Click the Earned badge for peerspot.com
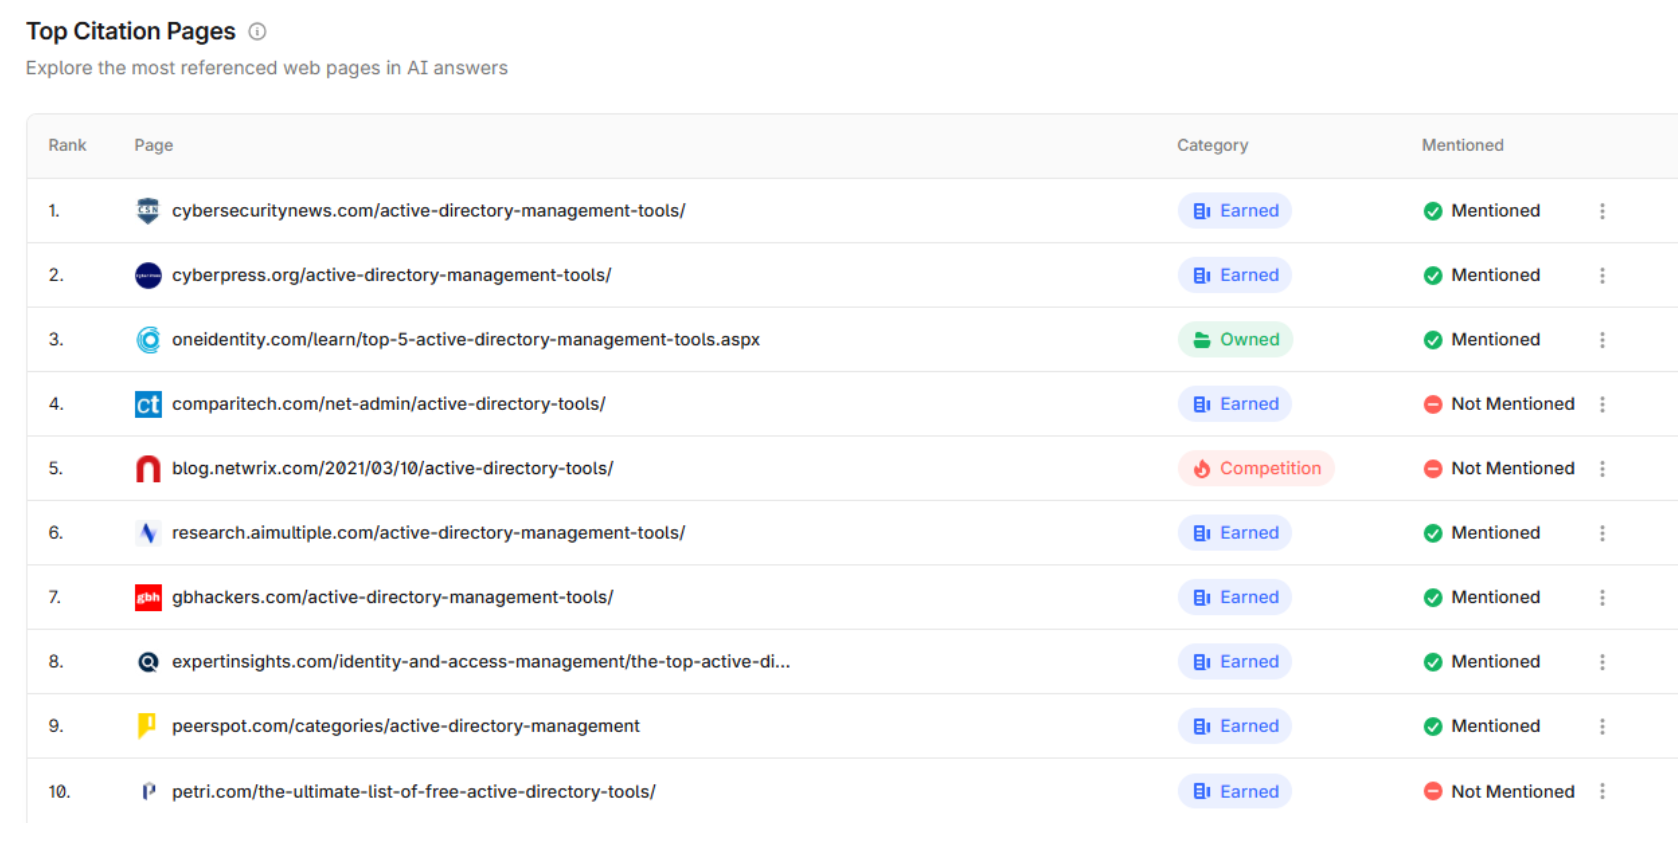This screenshot has height=858, width=1678. (x=1235, y=726)
